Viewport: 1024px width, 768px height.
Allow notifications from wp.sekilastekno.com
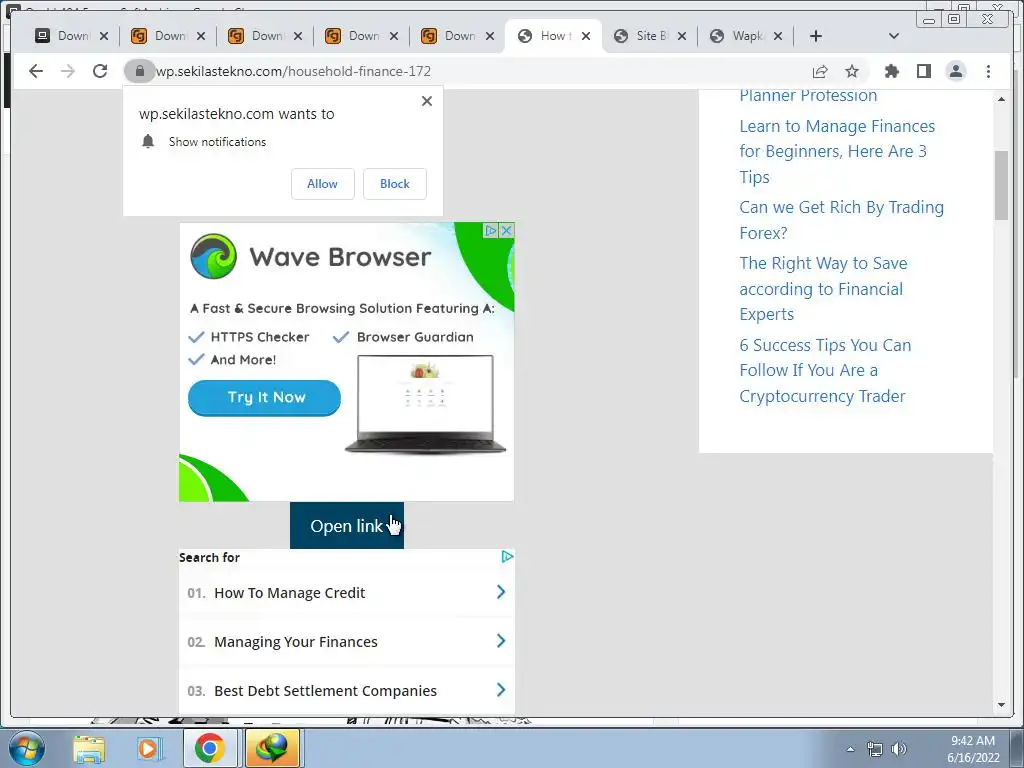click(323, 184)
